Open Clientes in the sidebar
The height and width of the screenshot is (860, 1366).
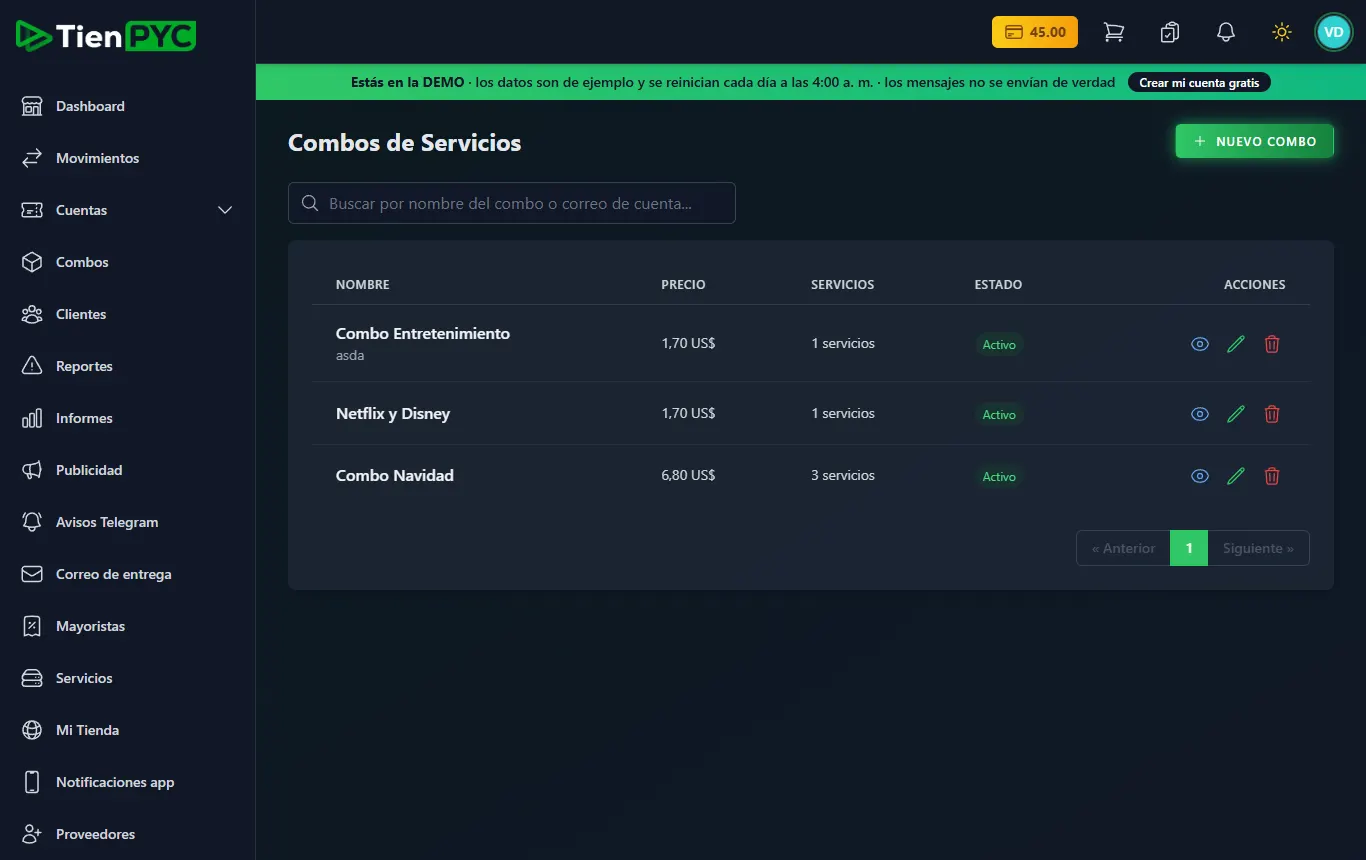(x=128, y=314)
